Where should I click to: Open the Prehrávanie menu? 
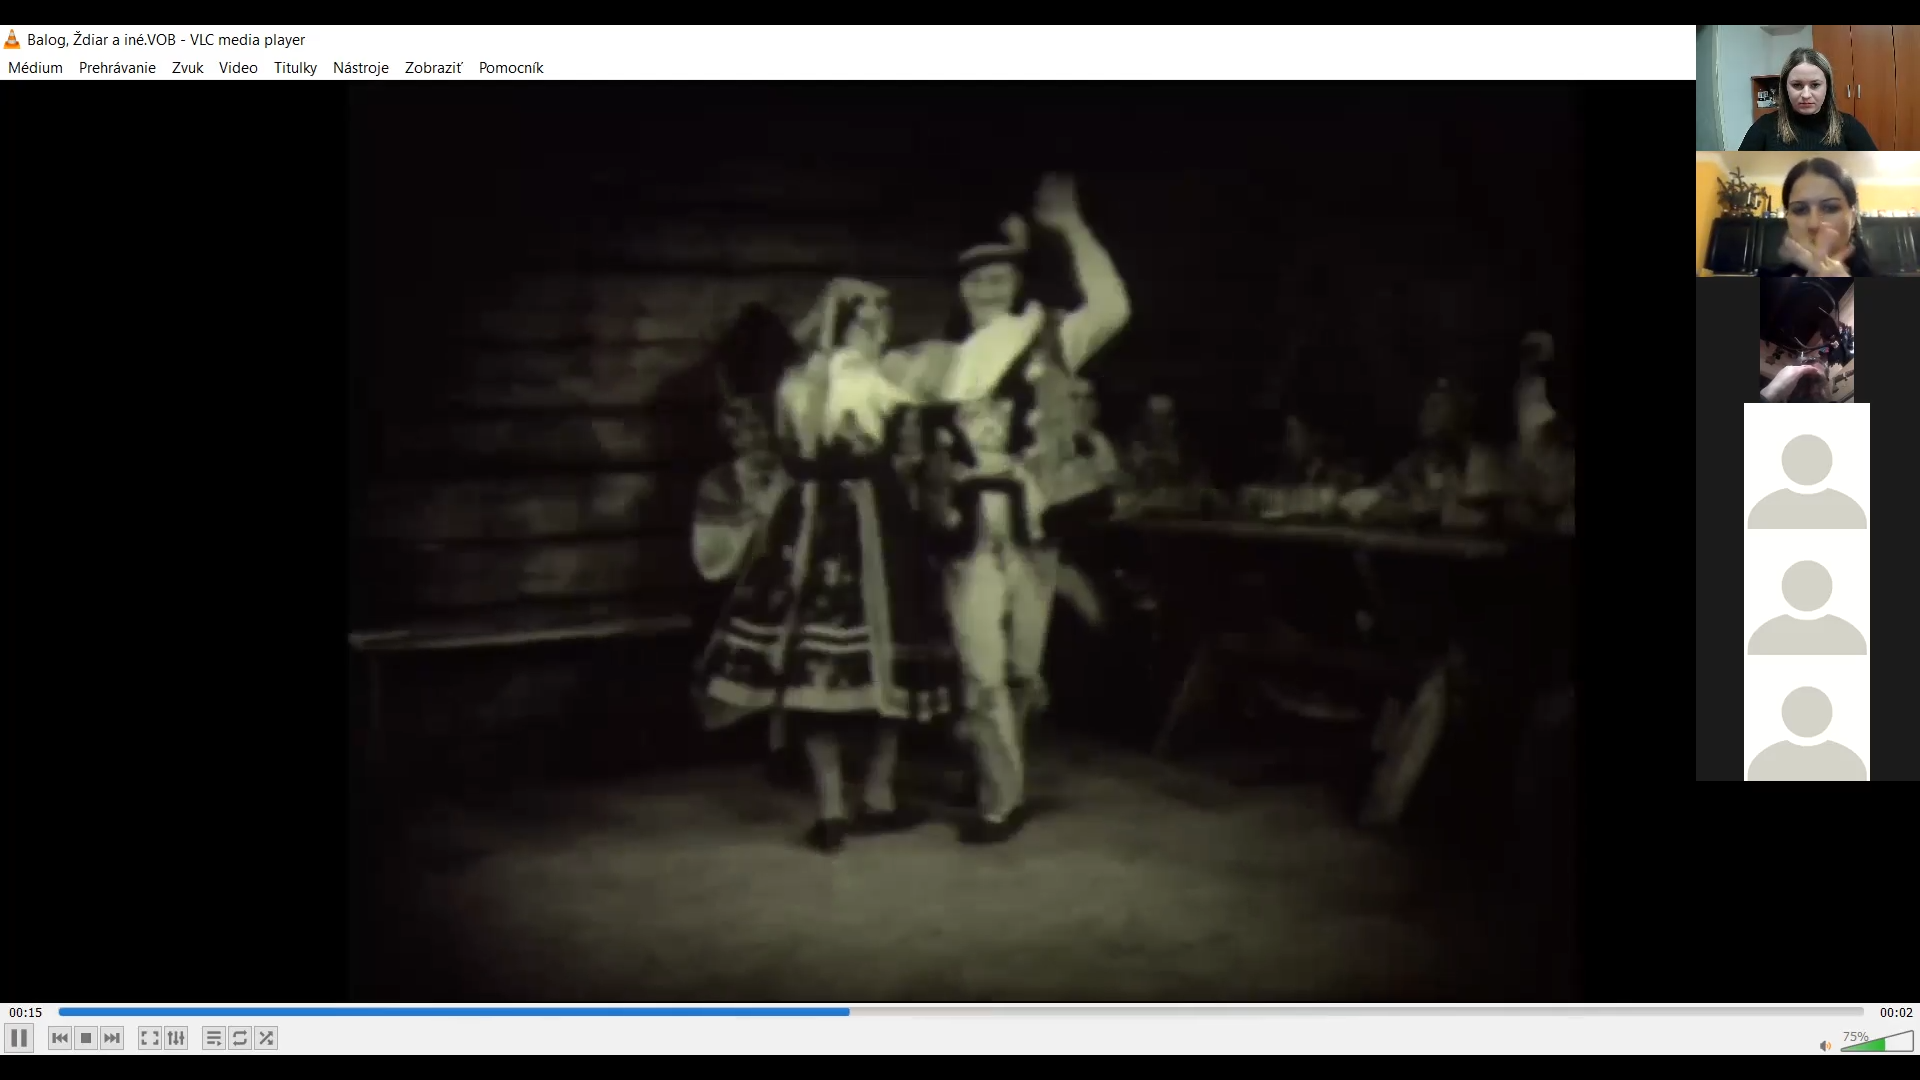click(x=117, y=68)
